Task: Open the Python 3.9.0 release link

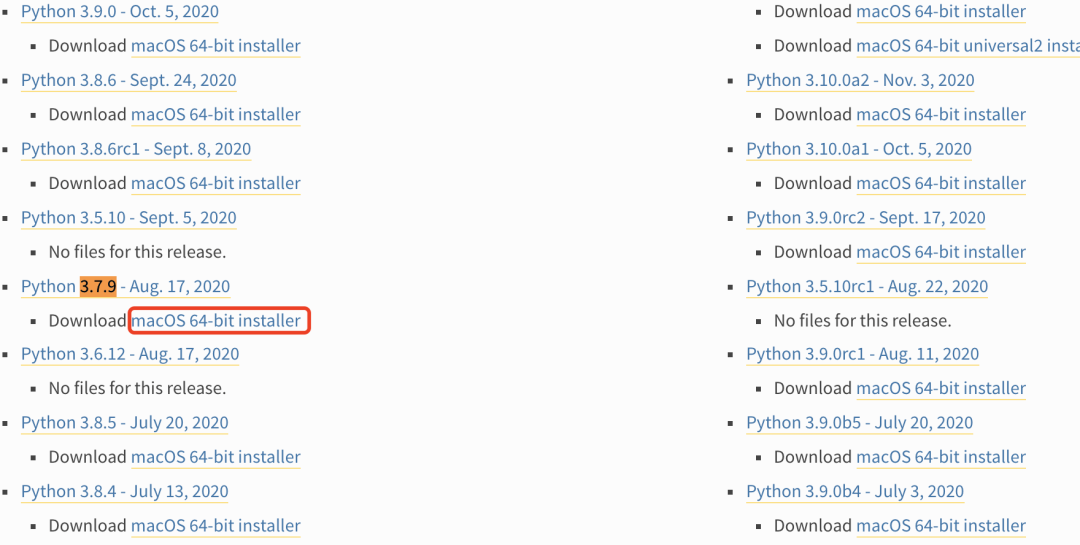Action: click(119, 12)
